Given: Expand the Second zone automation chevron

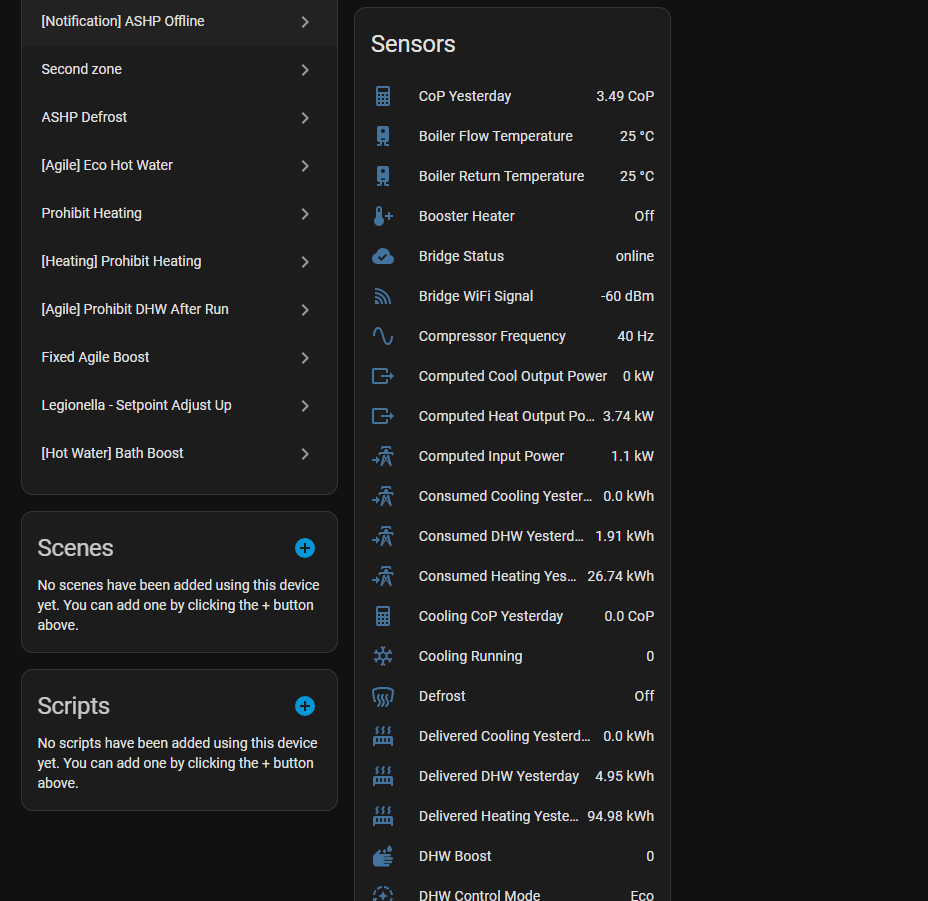Looking at the screenshot, I should click(x=305, y=70).
